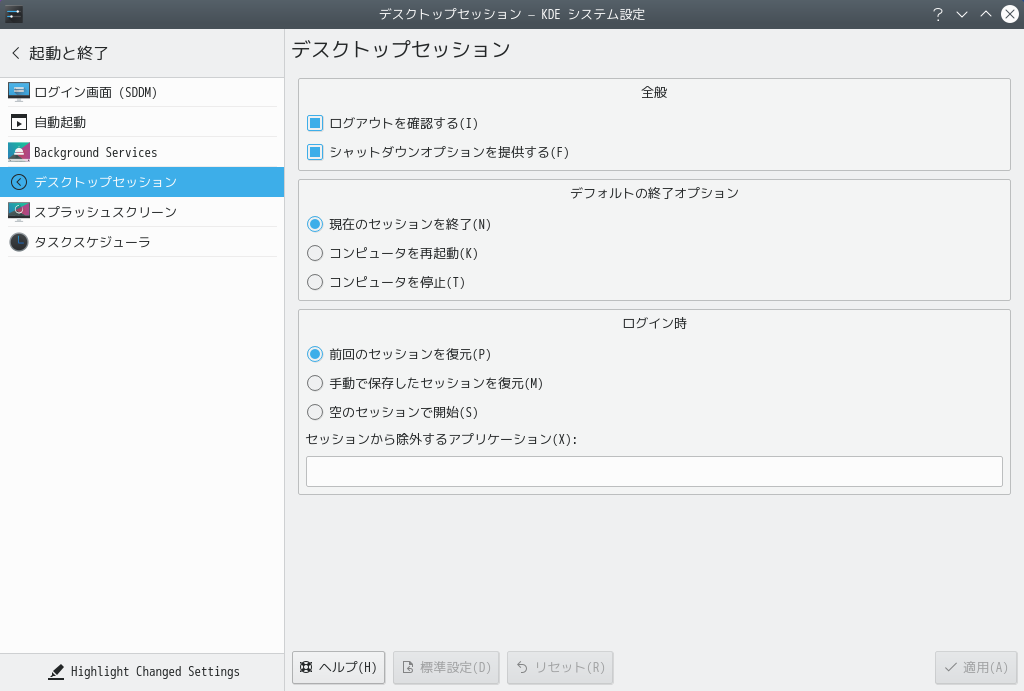Toggle the ログアウトを確認する checkbox
The height and width of the screenshot is (691, 1024).
315,123
